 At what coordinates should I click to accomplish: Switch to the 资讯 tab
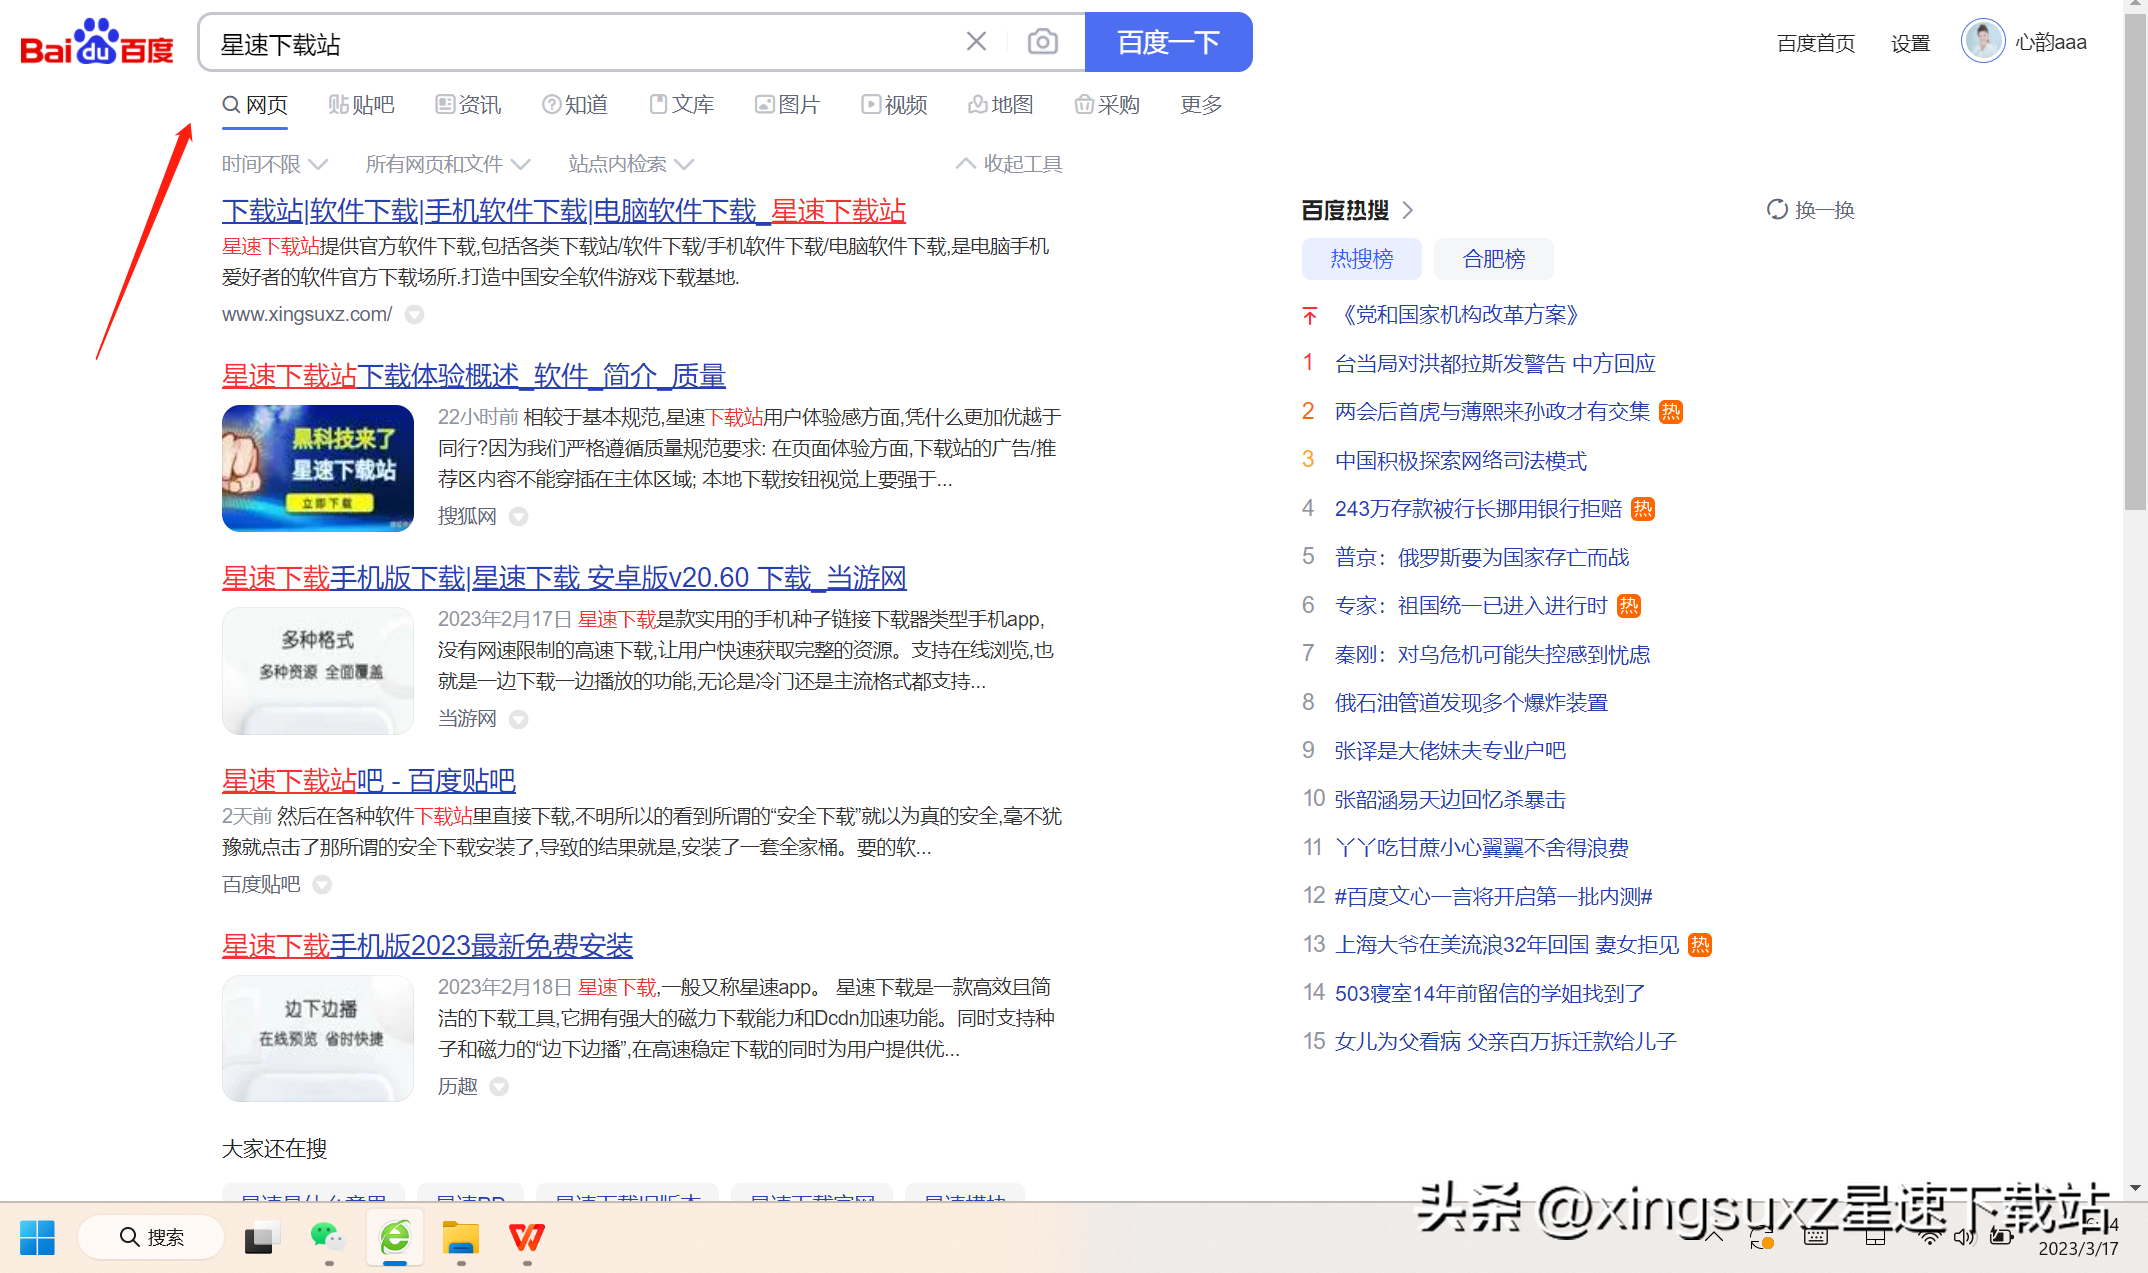(x=468, y=105)
